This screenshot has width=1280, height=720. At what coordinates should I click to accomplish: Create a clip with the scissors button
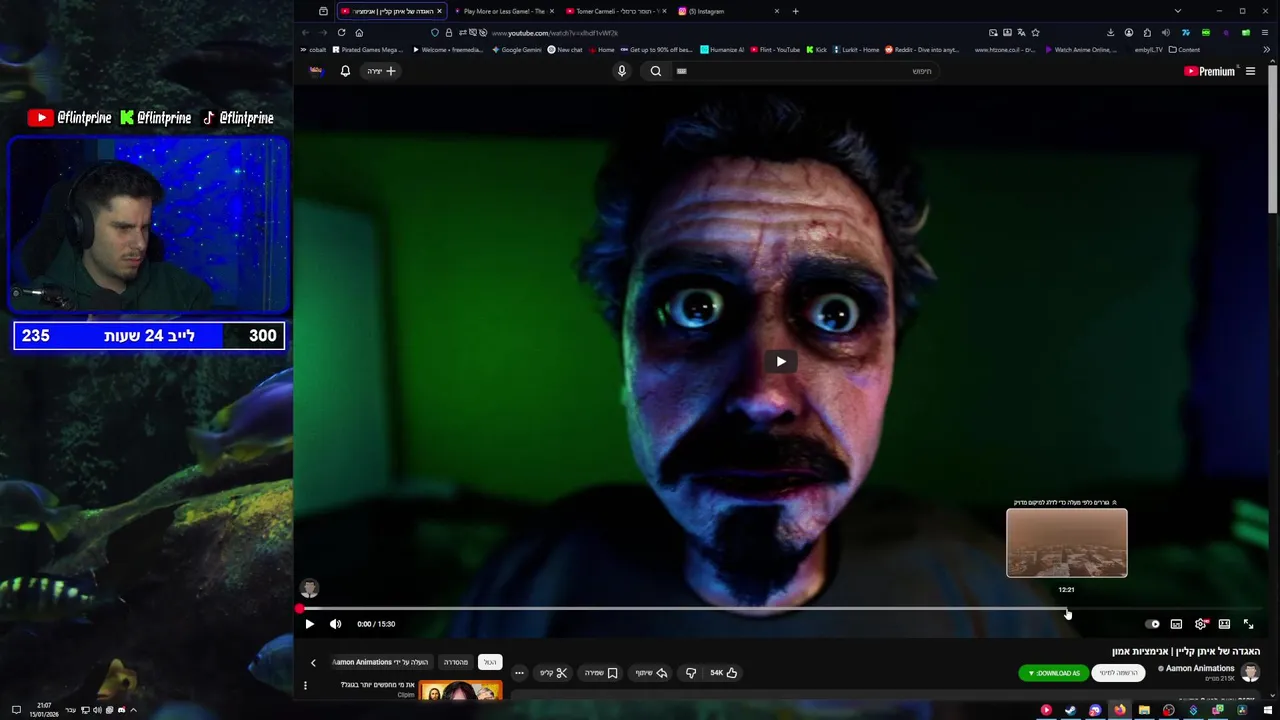coord(554,673)
